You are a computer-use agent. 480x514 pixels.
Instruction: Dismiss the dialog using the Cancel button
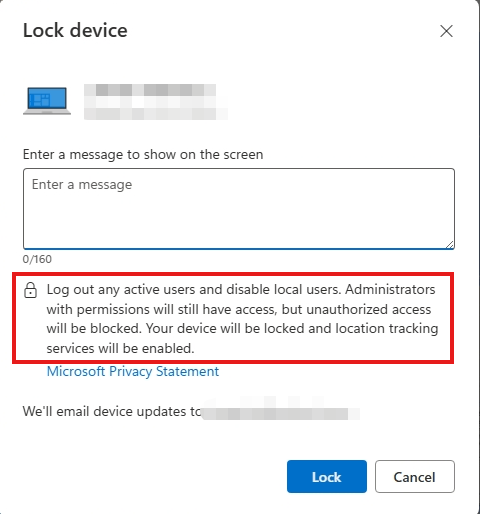pos(415,476)
